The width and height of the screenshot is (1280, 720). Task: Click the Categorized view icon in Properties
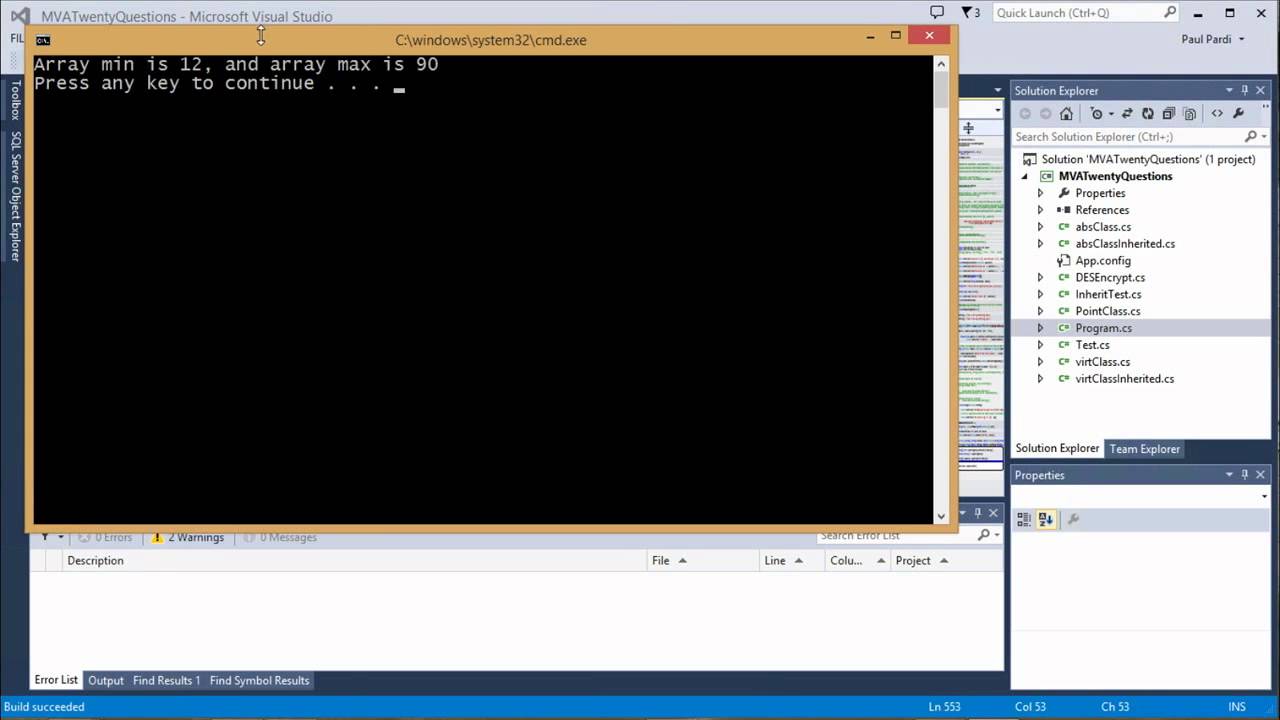[x=1024, y=519]
